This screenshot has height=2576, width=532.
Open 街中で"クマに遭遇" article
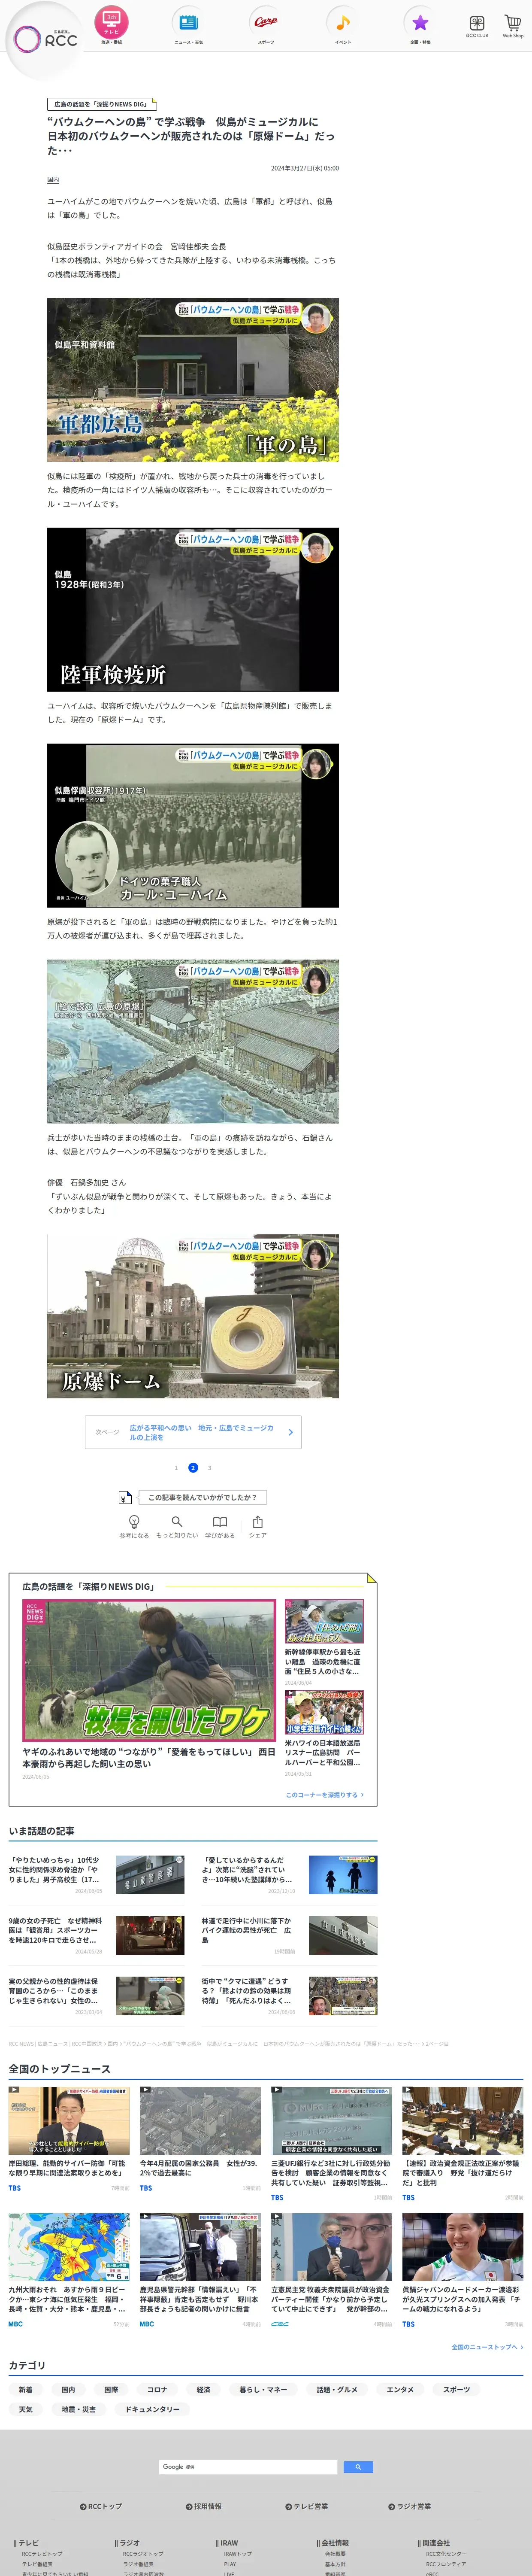click(248, 1991)
